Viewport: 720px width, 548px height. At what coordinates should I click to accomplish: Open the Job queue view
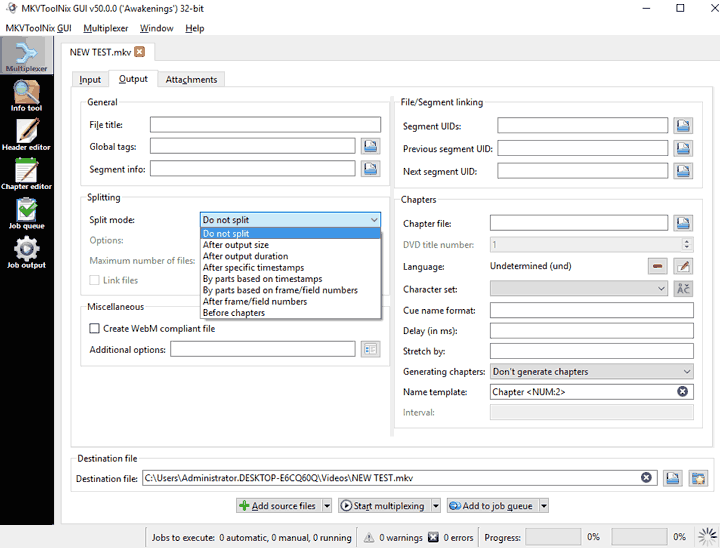26,212
